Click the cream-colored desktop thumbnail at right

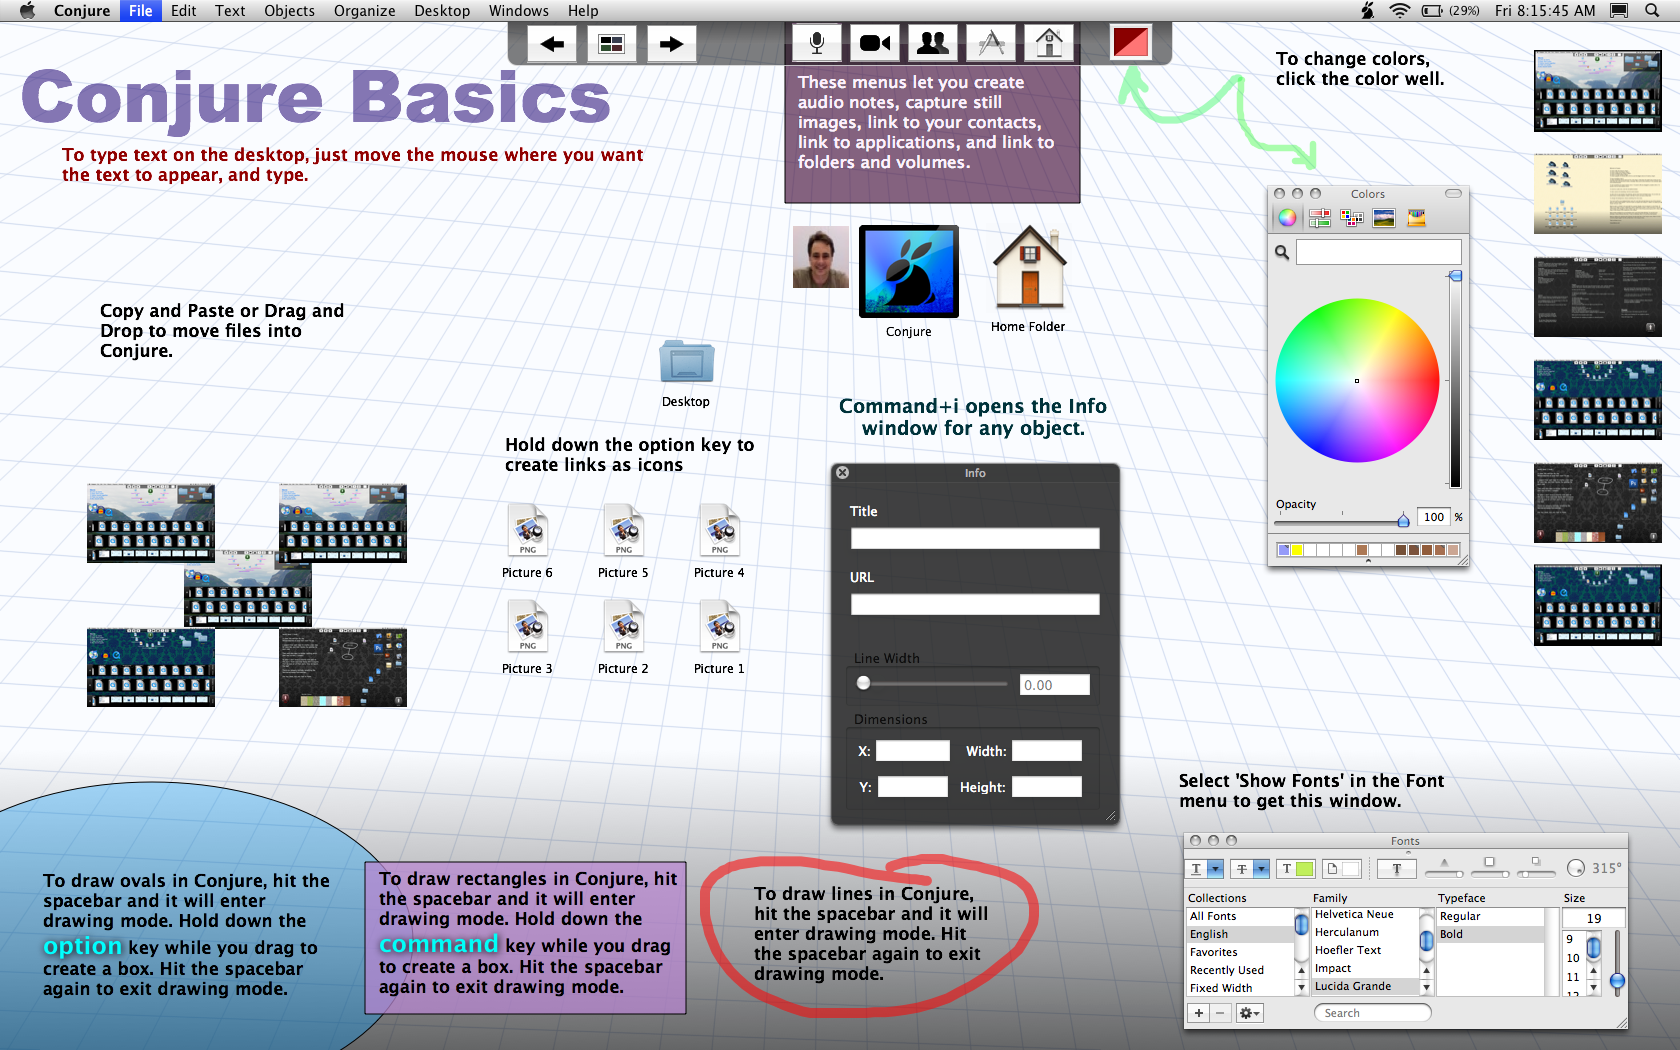pos(1598,194)
